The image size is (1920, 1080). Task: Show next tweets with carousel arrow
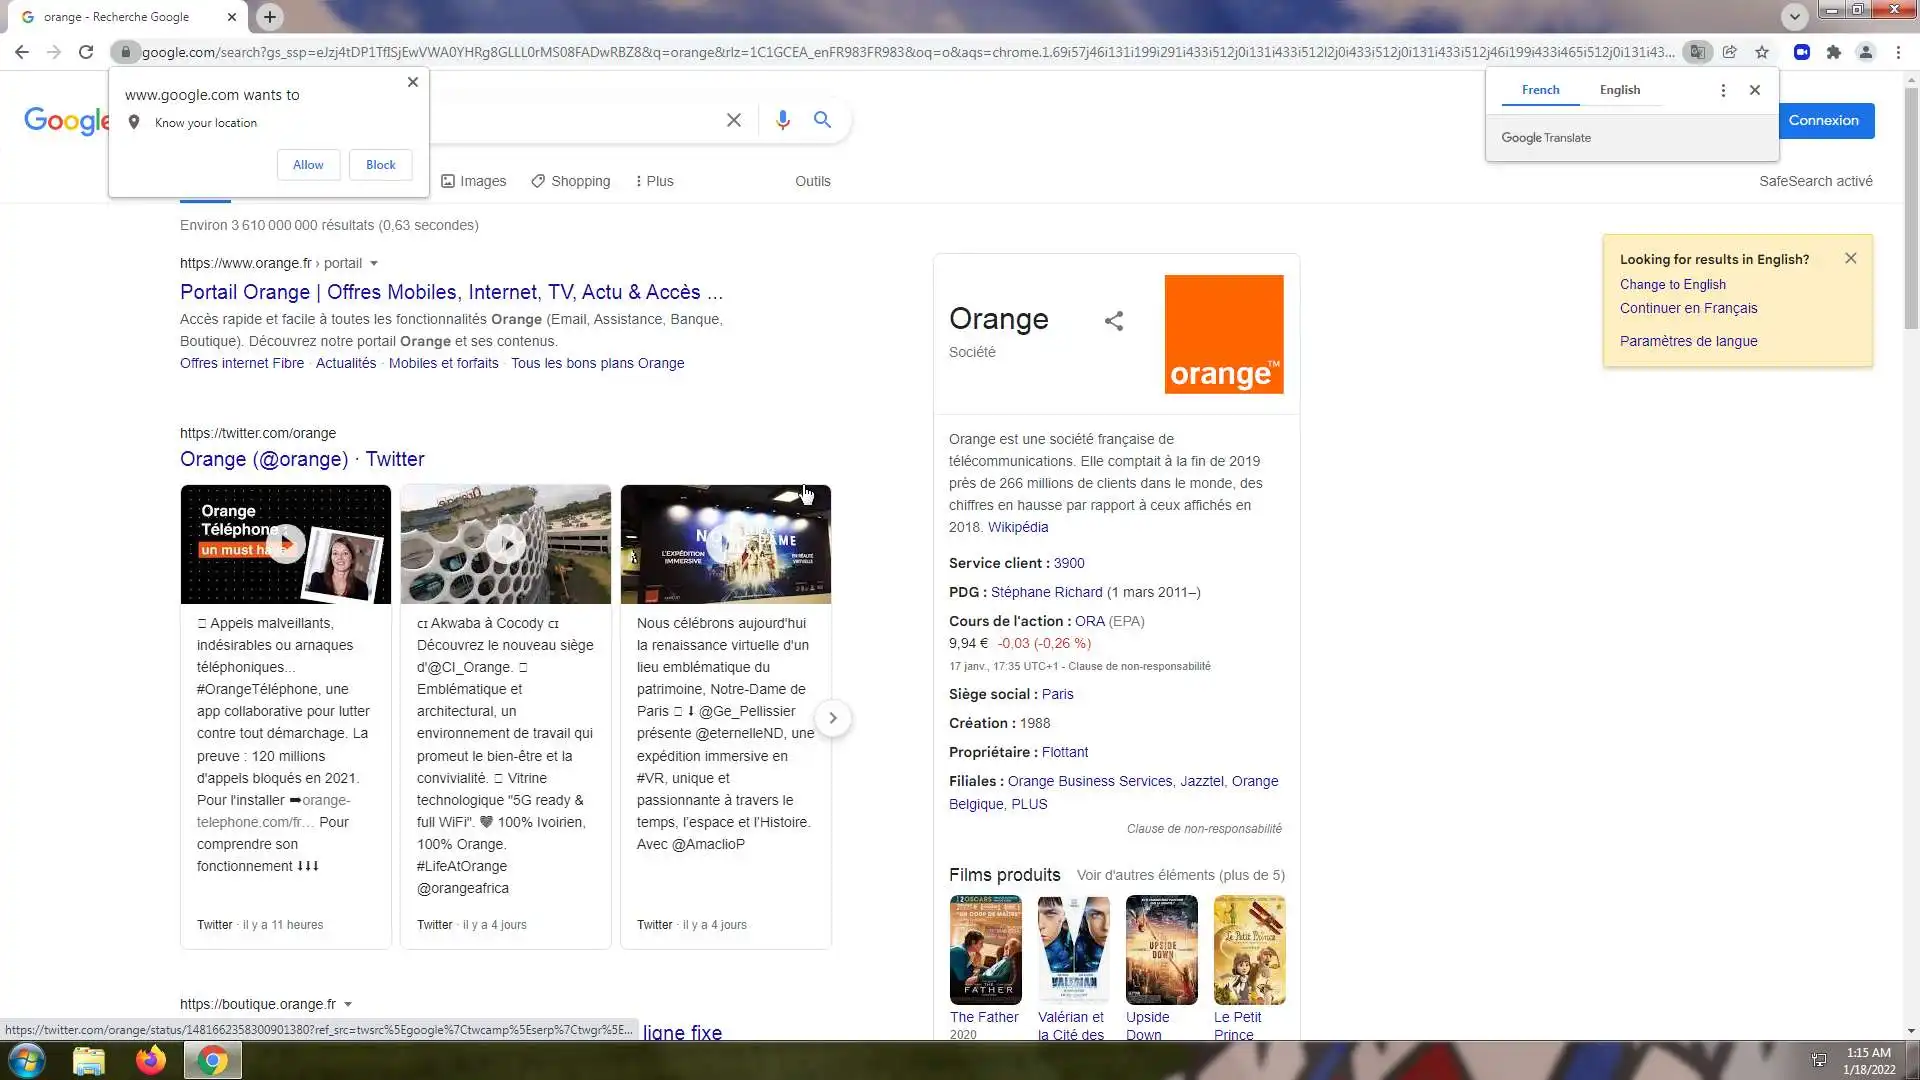click(x=832, y=718)
